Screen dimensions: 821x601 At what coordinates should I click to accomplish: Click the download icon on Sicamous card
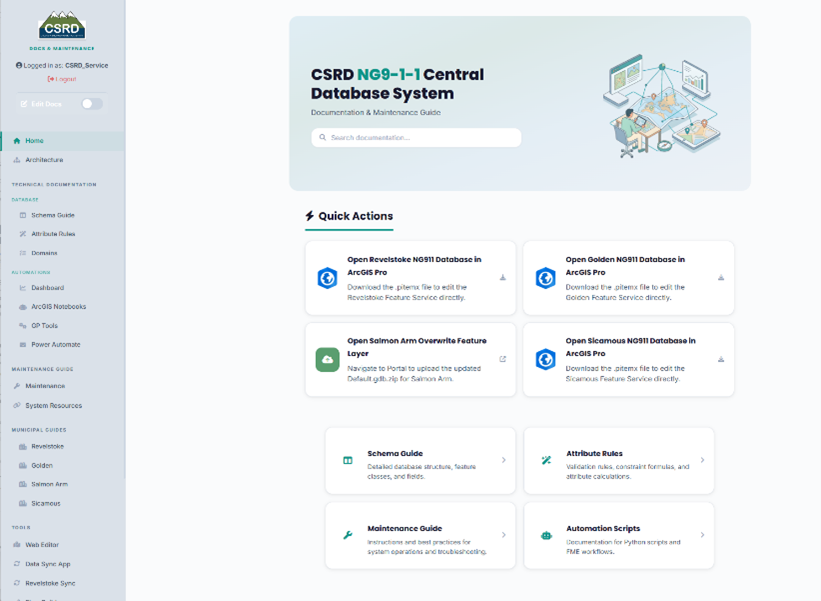pyautogui.click(x=721, y=359)
